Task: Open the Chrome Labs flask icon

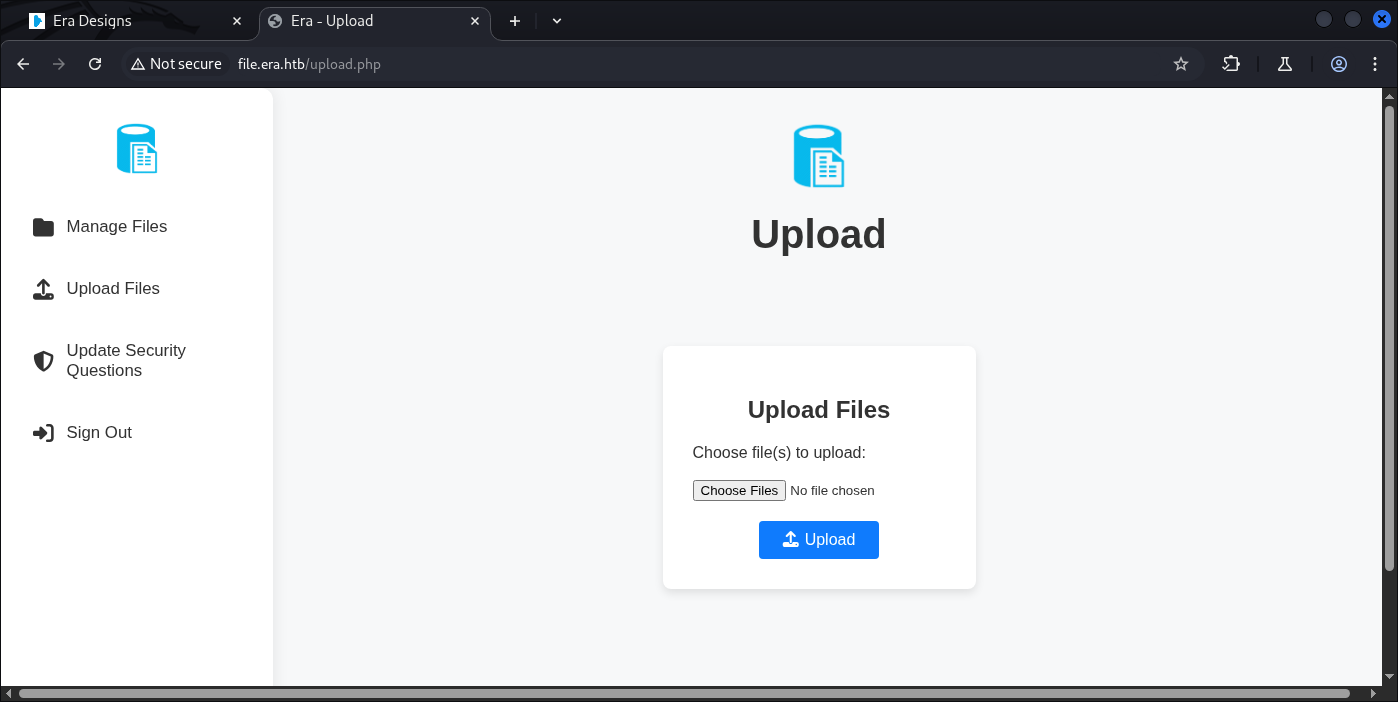Action: click(1285, 64)
